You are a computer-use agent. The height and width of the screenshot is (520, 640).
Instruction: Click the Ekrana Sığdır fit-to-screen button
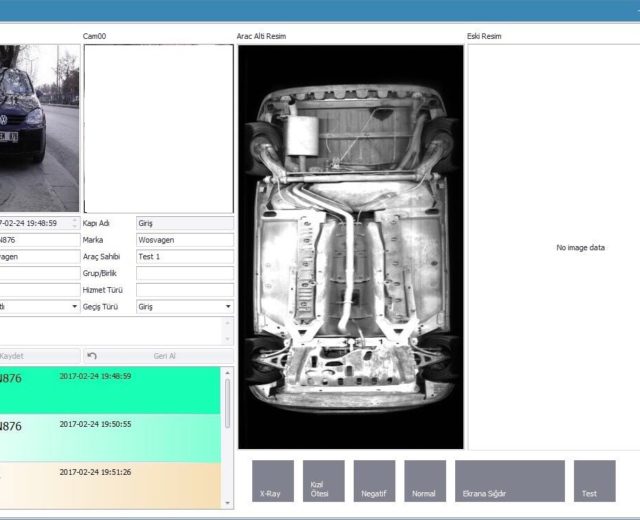(x=509, y=481)
